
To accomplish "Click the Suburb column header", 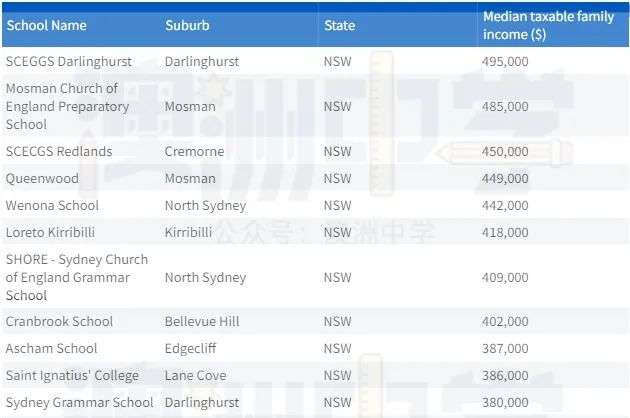I will [187, 25].
